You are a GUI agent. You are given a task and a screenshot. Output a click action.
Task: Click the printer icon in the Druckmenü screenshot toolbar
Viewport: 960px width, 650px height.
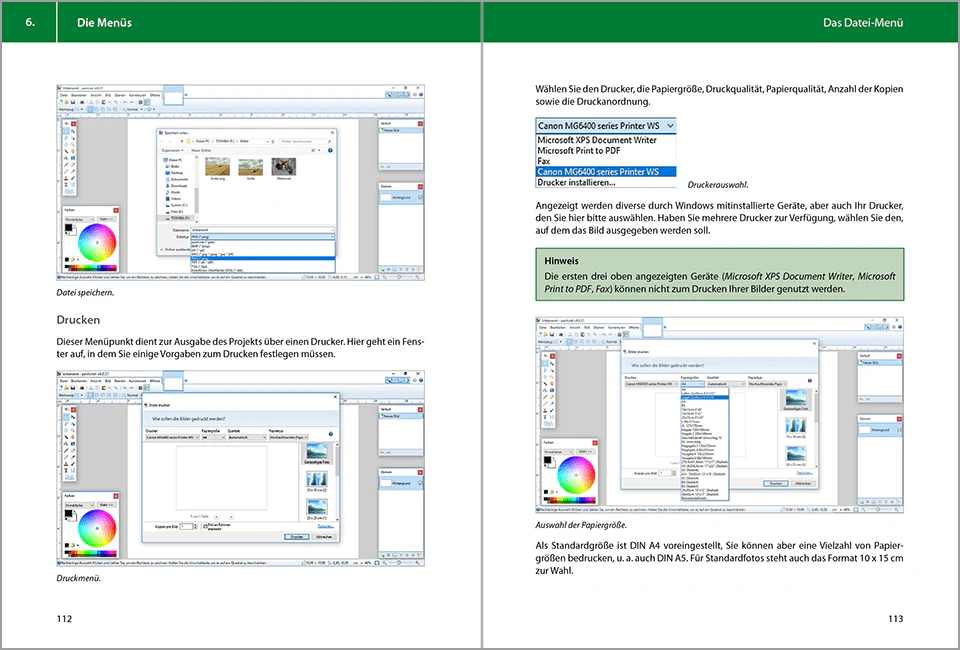coord(83,388)
